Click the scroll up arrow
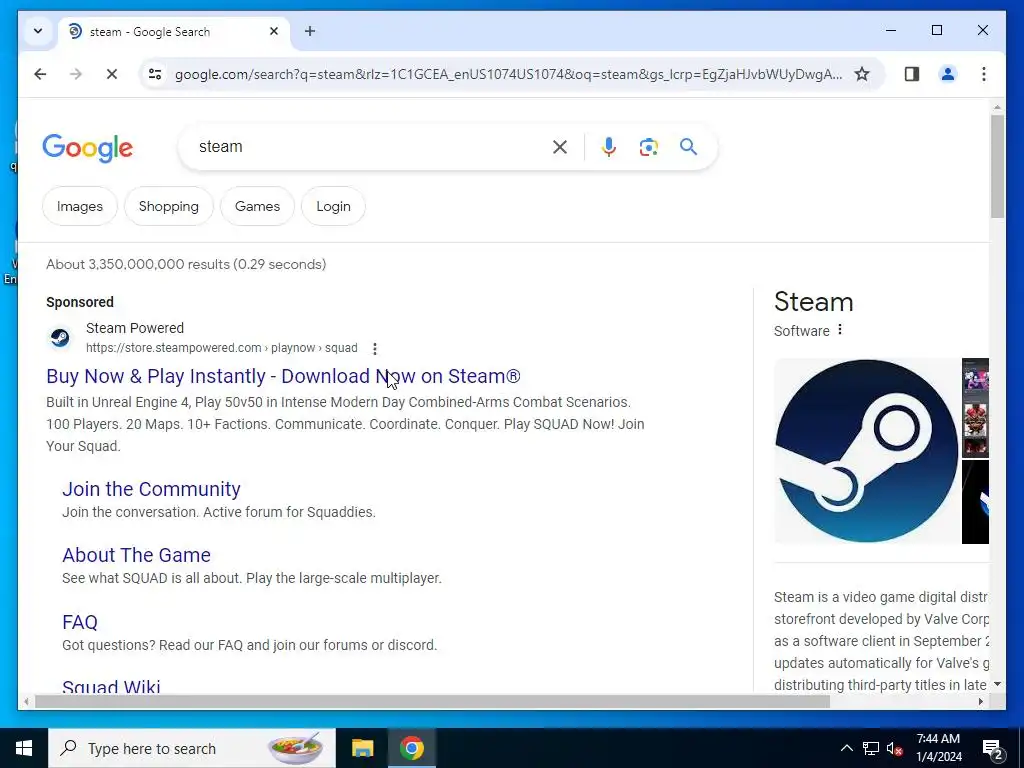This screenshot has height=768, width=1024. point(997,106)
